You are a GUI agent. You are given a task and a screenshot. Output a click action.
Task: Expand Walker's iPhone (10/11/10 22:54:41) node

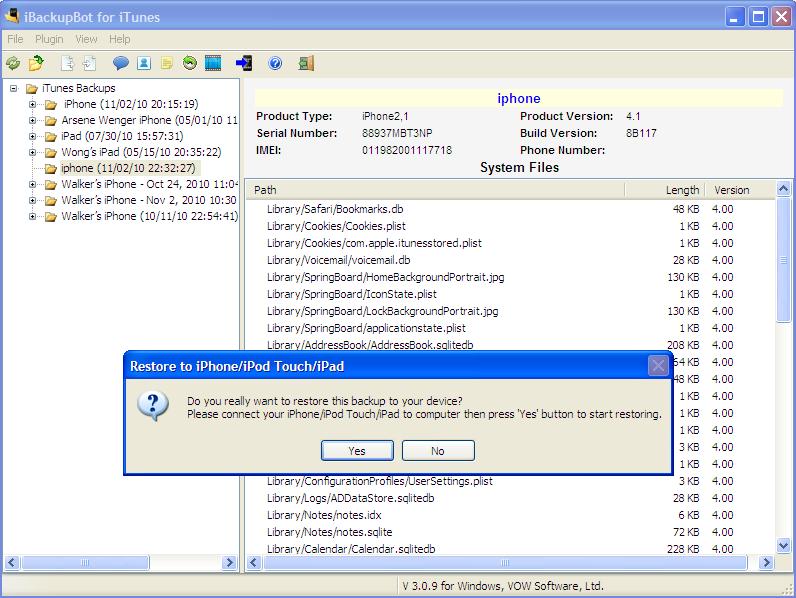(x=32, y=216)
